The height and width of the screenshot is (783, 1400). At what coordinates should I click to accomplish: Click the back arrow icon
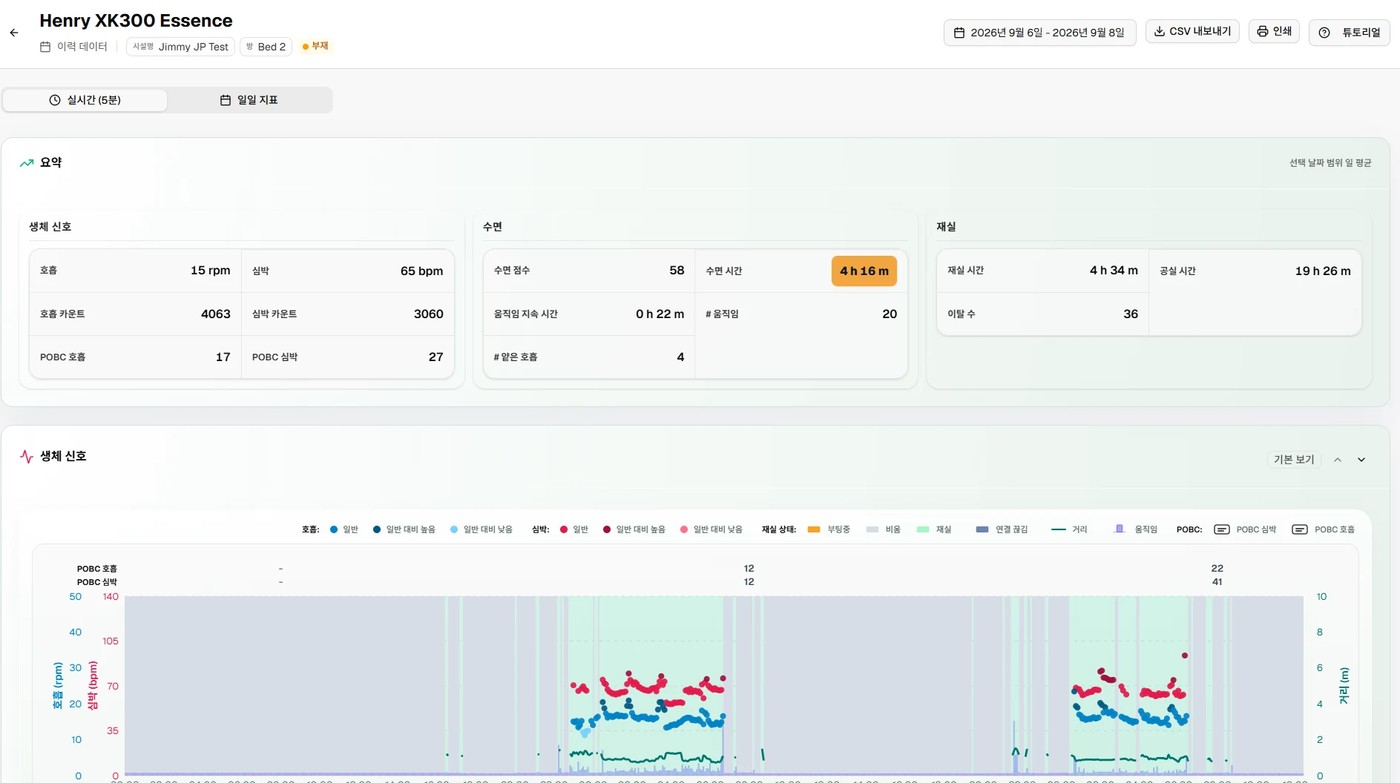pos(14,33)
